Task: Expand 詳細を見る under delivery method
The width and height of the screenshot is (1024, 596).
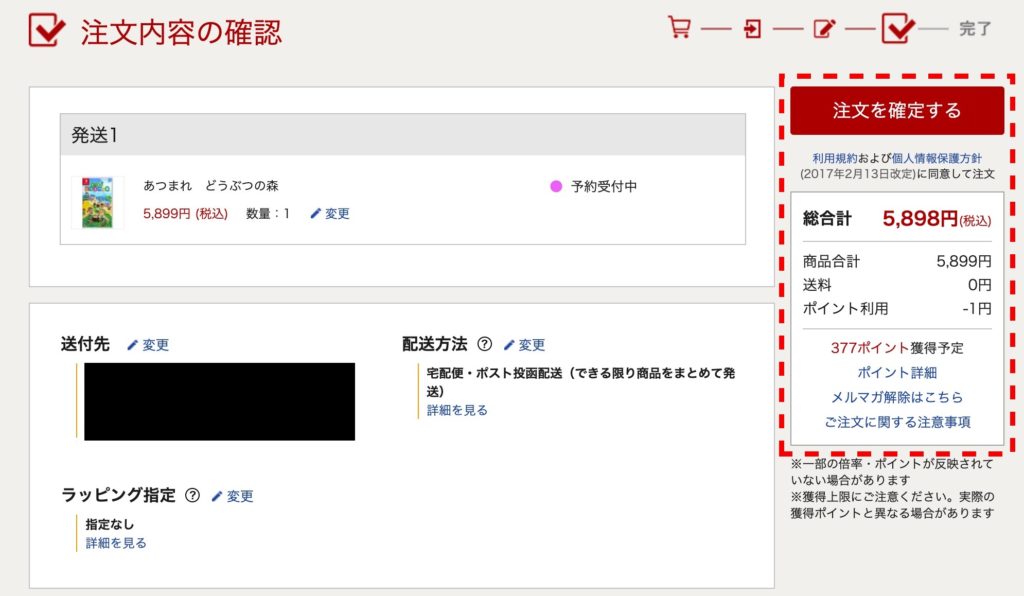Action: (x=457, y=410)
